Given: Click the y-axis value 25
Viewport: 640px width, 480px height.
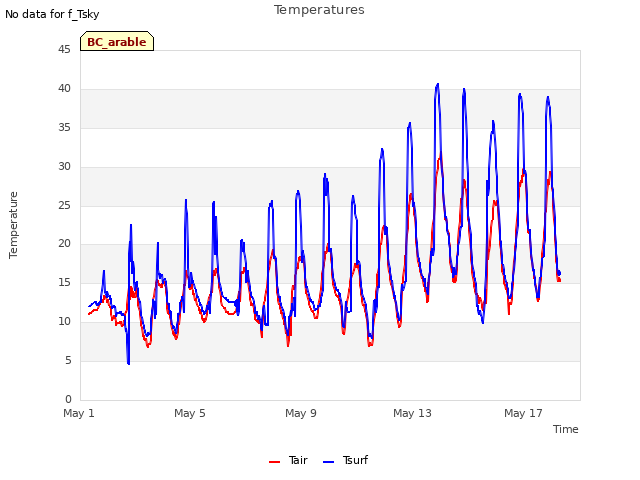Looking at the screenshot, I should (x=64, y=205).
